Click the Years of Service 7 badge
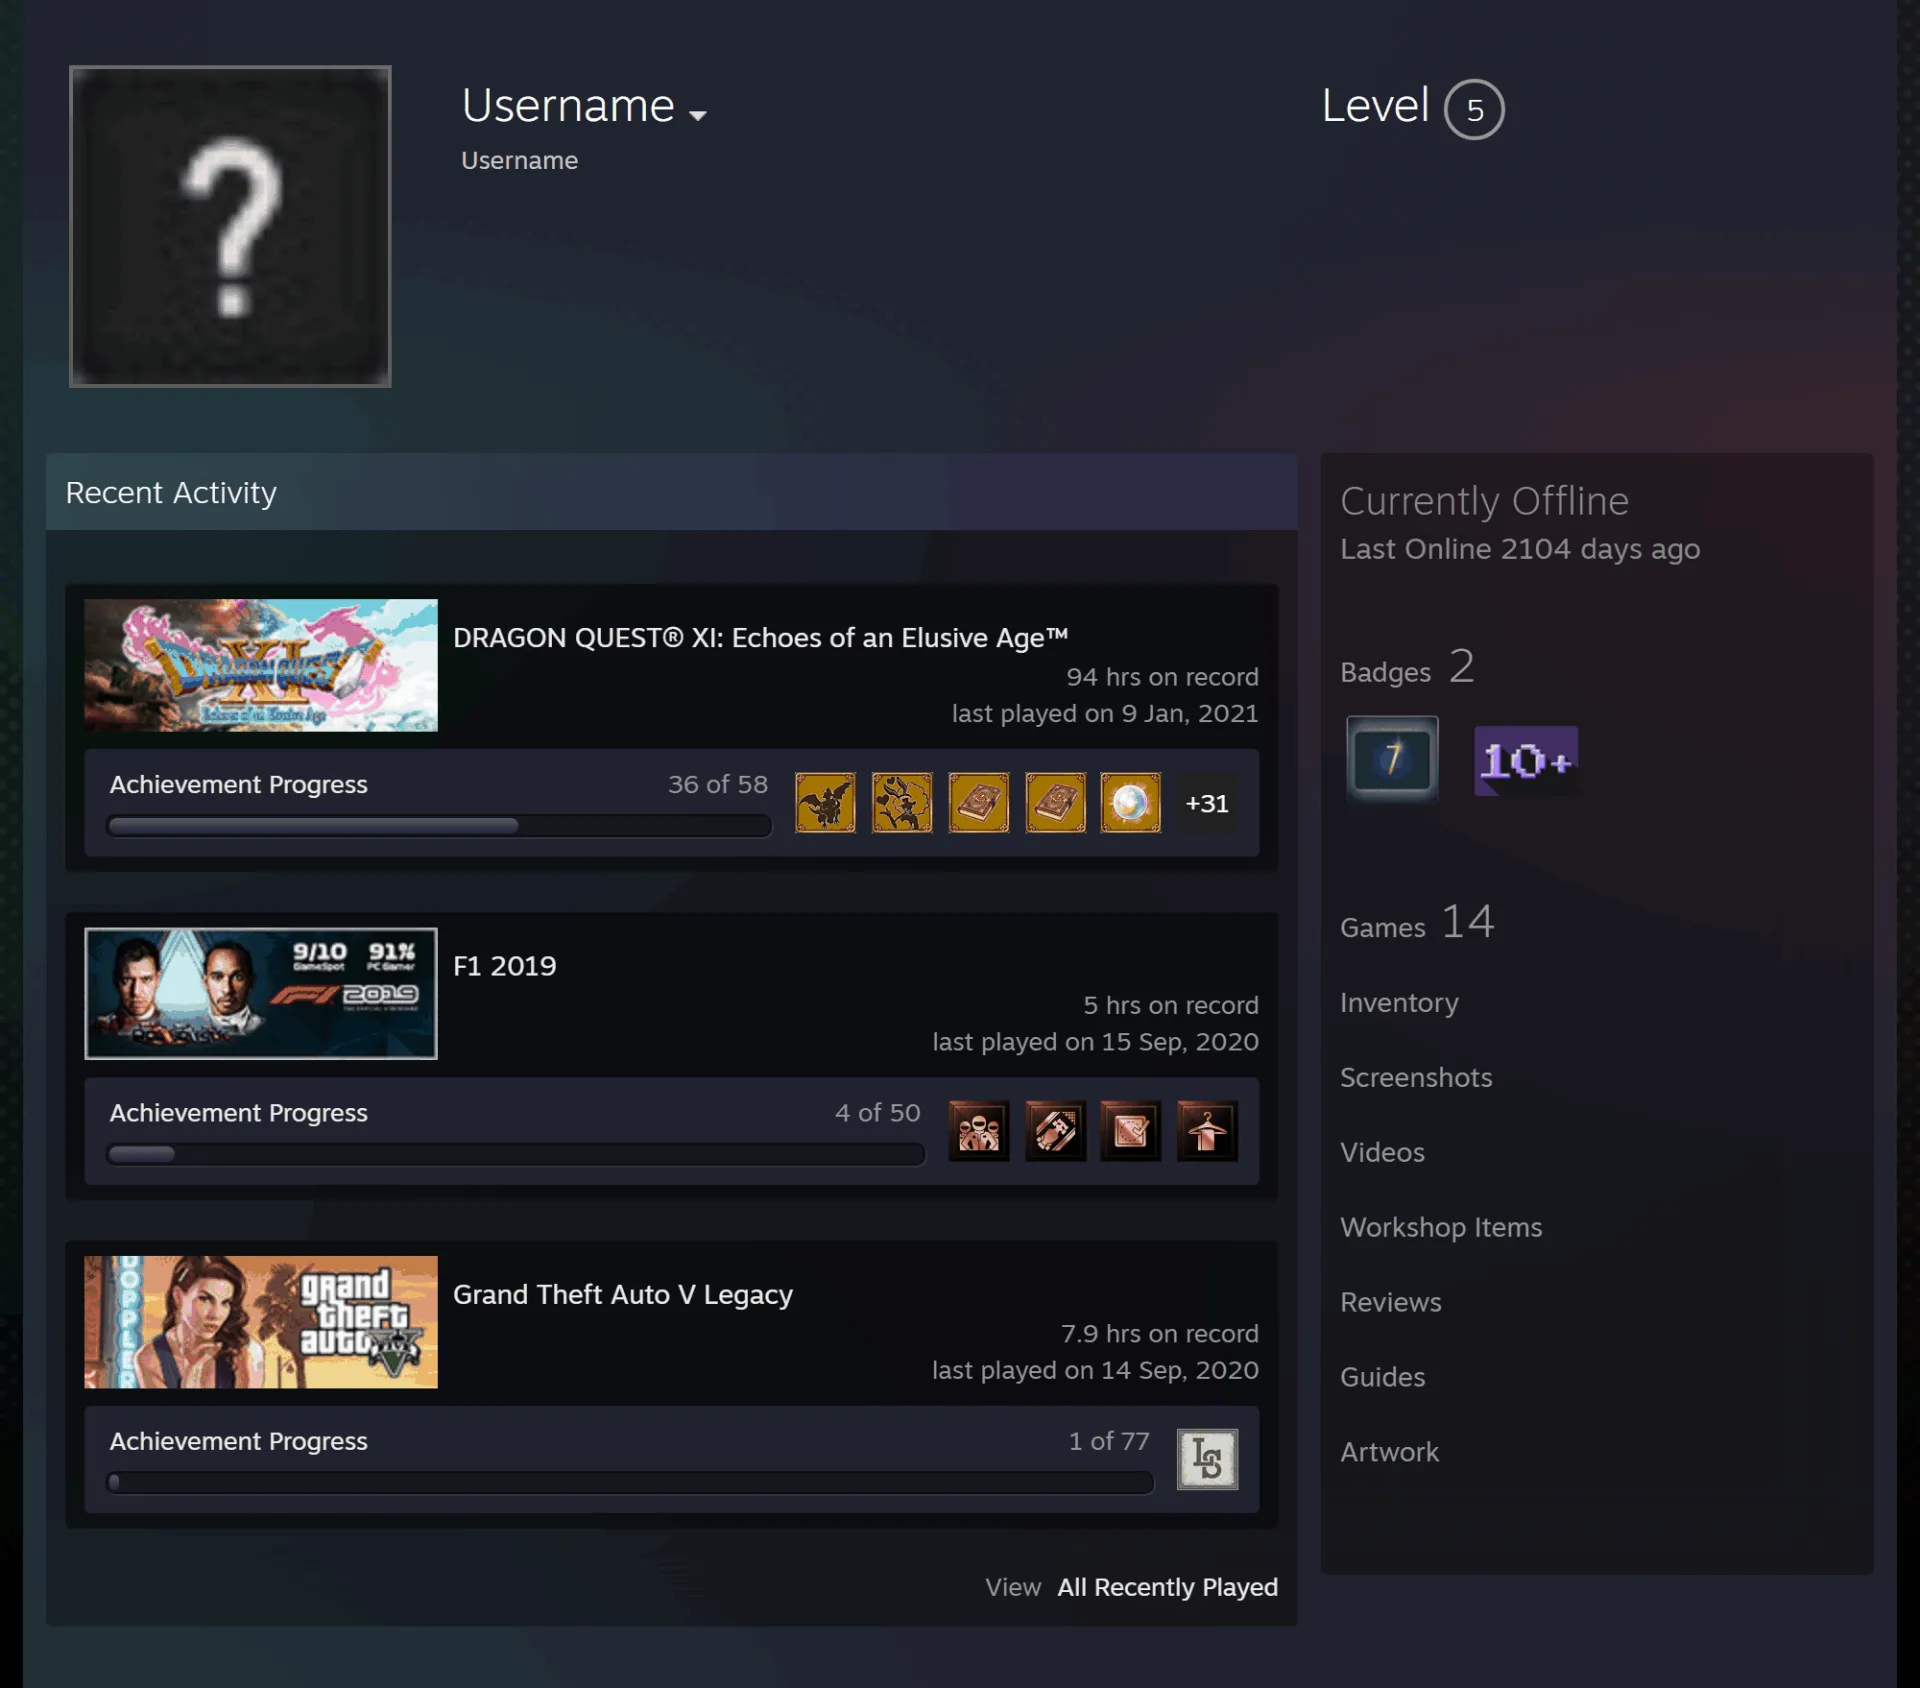This screenshot has height=1688, width=1920. pyautogui.click(x=1392, y=759)
